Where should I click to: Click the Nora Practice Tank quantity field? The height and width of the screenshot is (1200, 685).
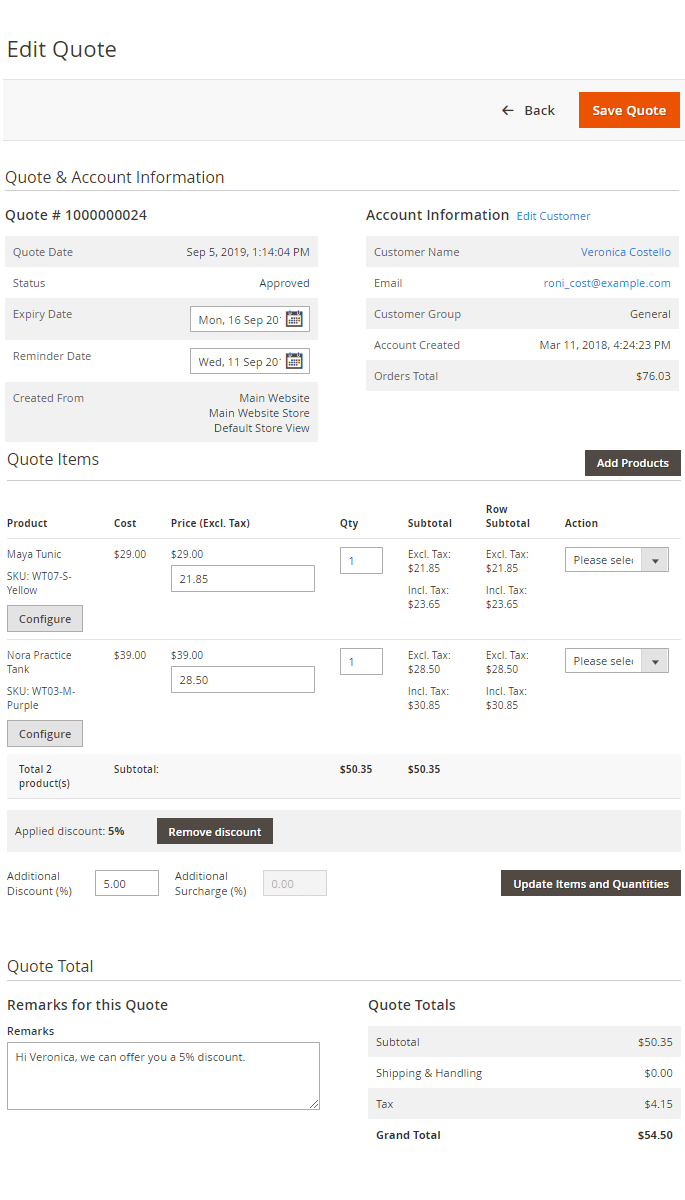361,661
